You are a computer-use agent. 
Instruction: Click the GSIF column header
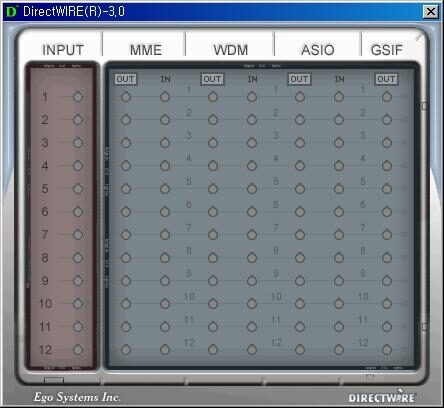pos(387,50)
